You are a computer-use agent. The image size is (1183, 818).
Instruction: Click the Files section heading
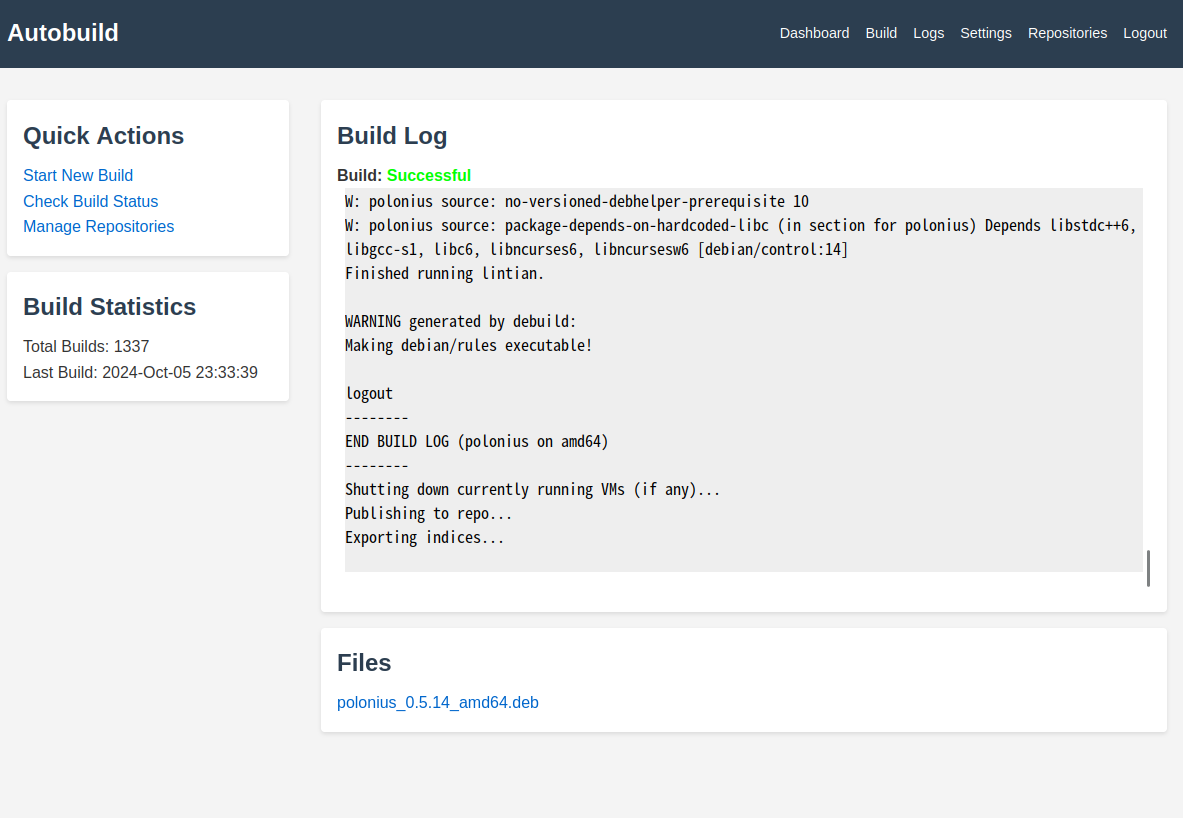364,663
